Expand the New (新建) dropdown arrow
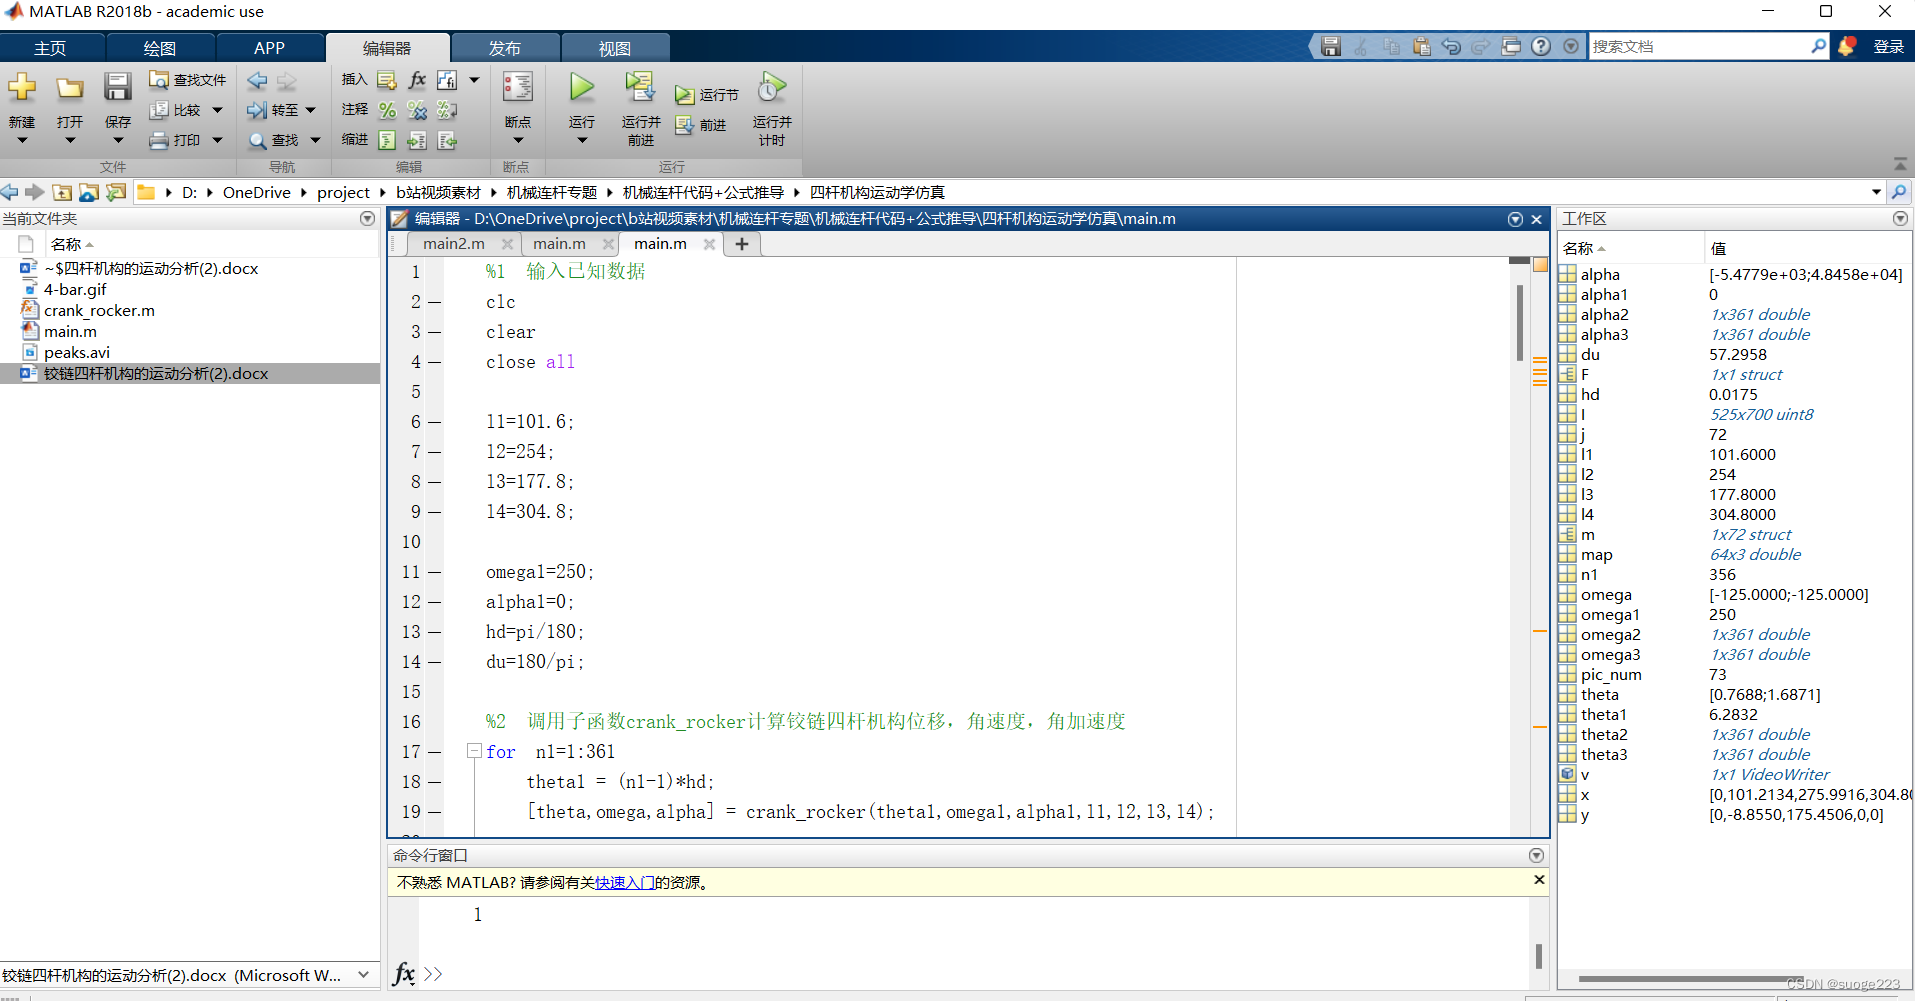 pyautogui.click(x=22, y=140)
